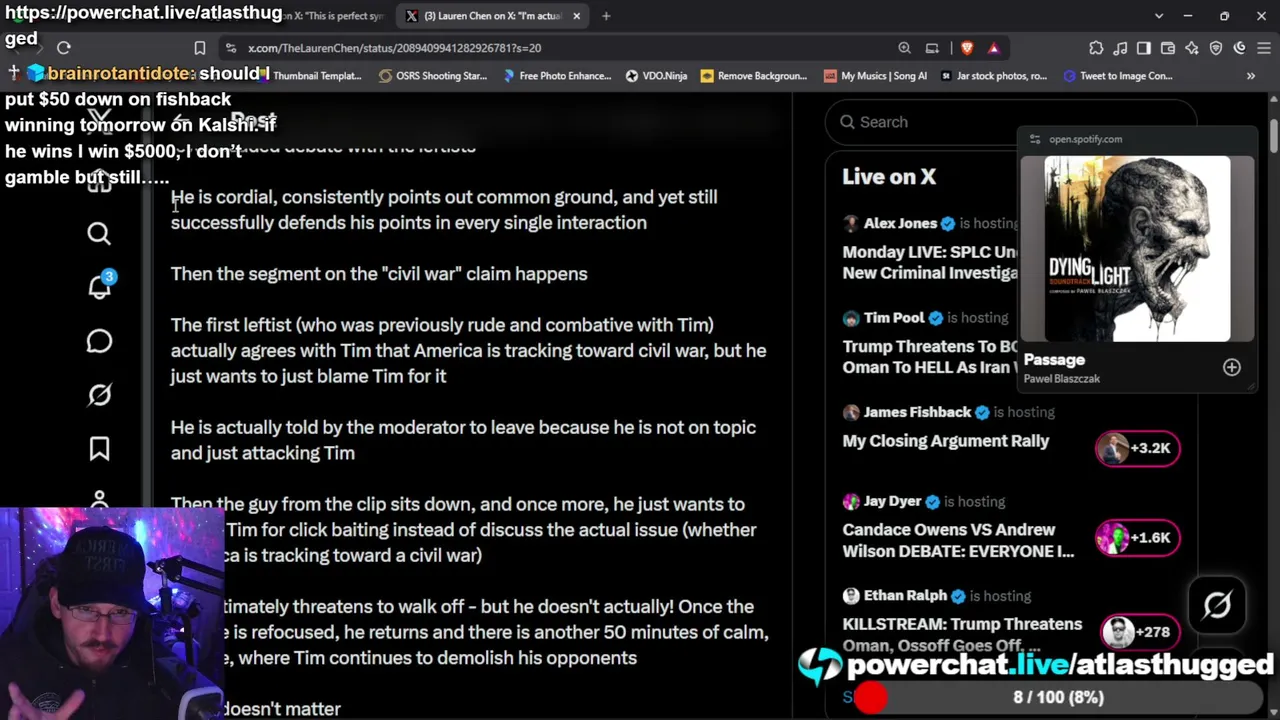Screen dimensions: 1280x720
Task: Click the +278 listeners badge
Action: [x=1138, y=632]
